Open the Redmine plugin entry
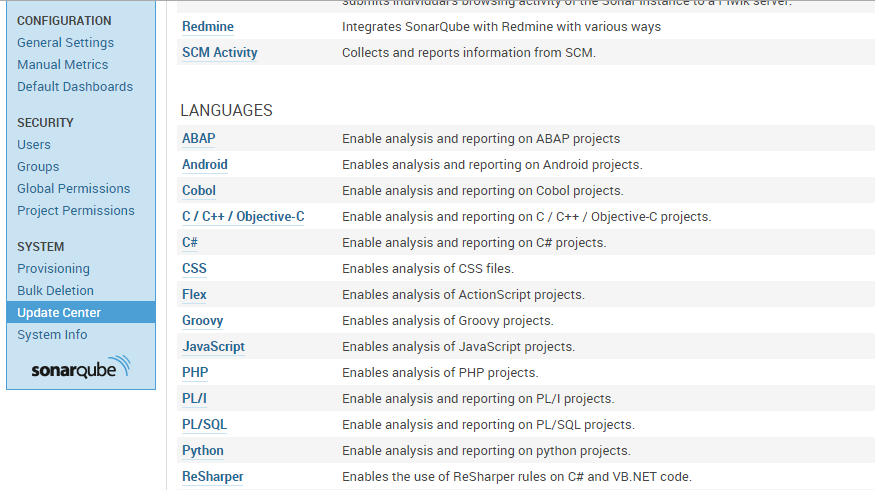Image resolution: width=875 pixels, height=490 pixels. click(x=208, y=27)
